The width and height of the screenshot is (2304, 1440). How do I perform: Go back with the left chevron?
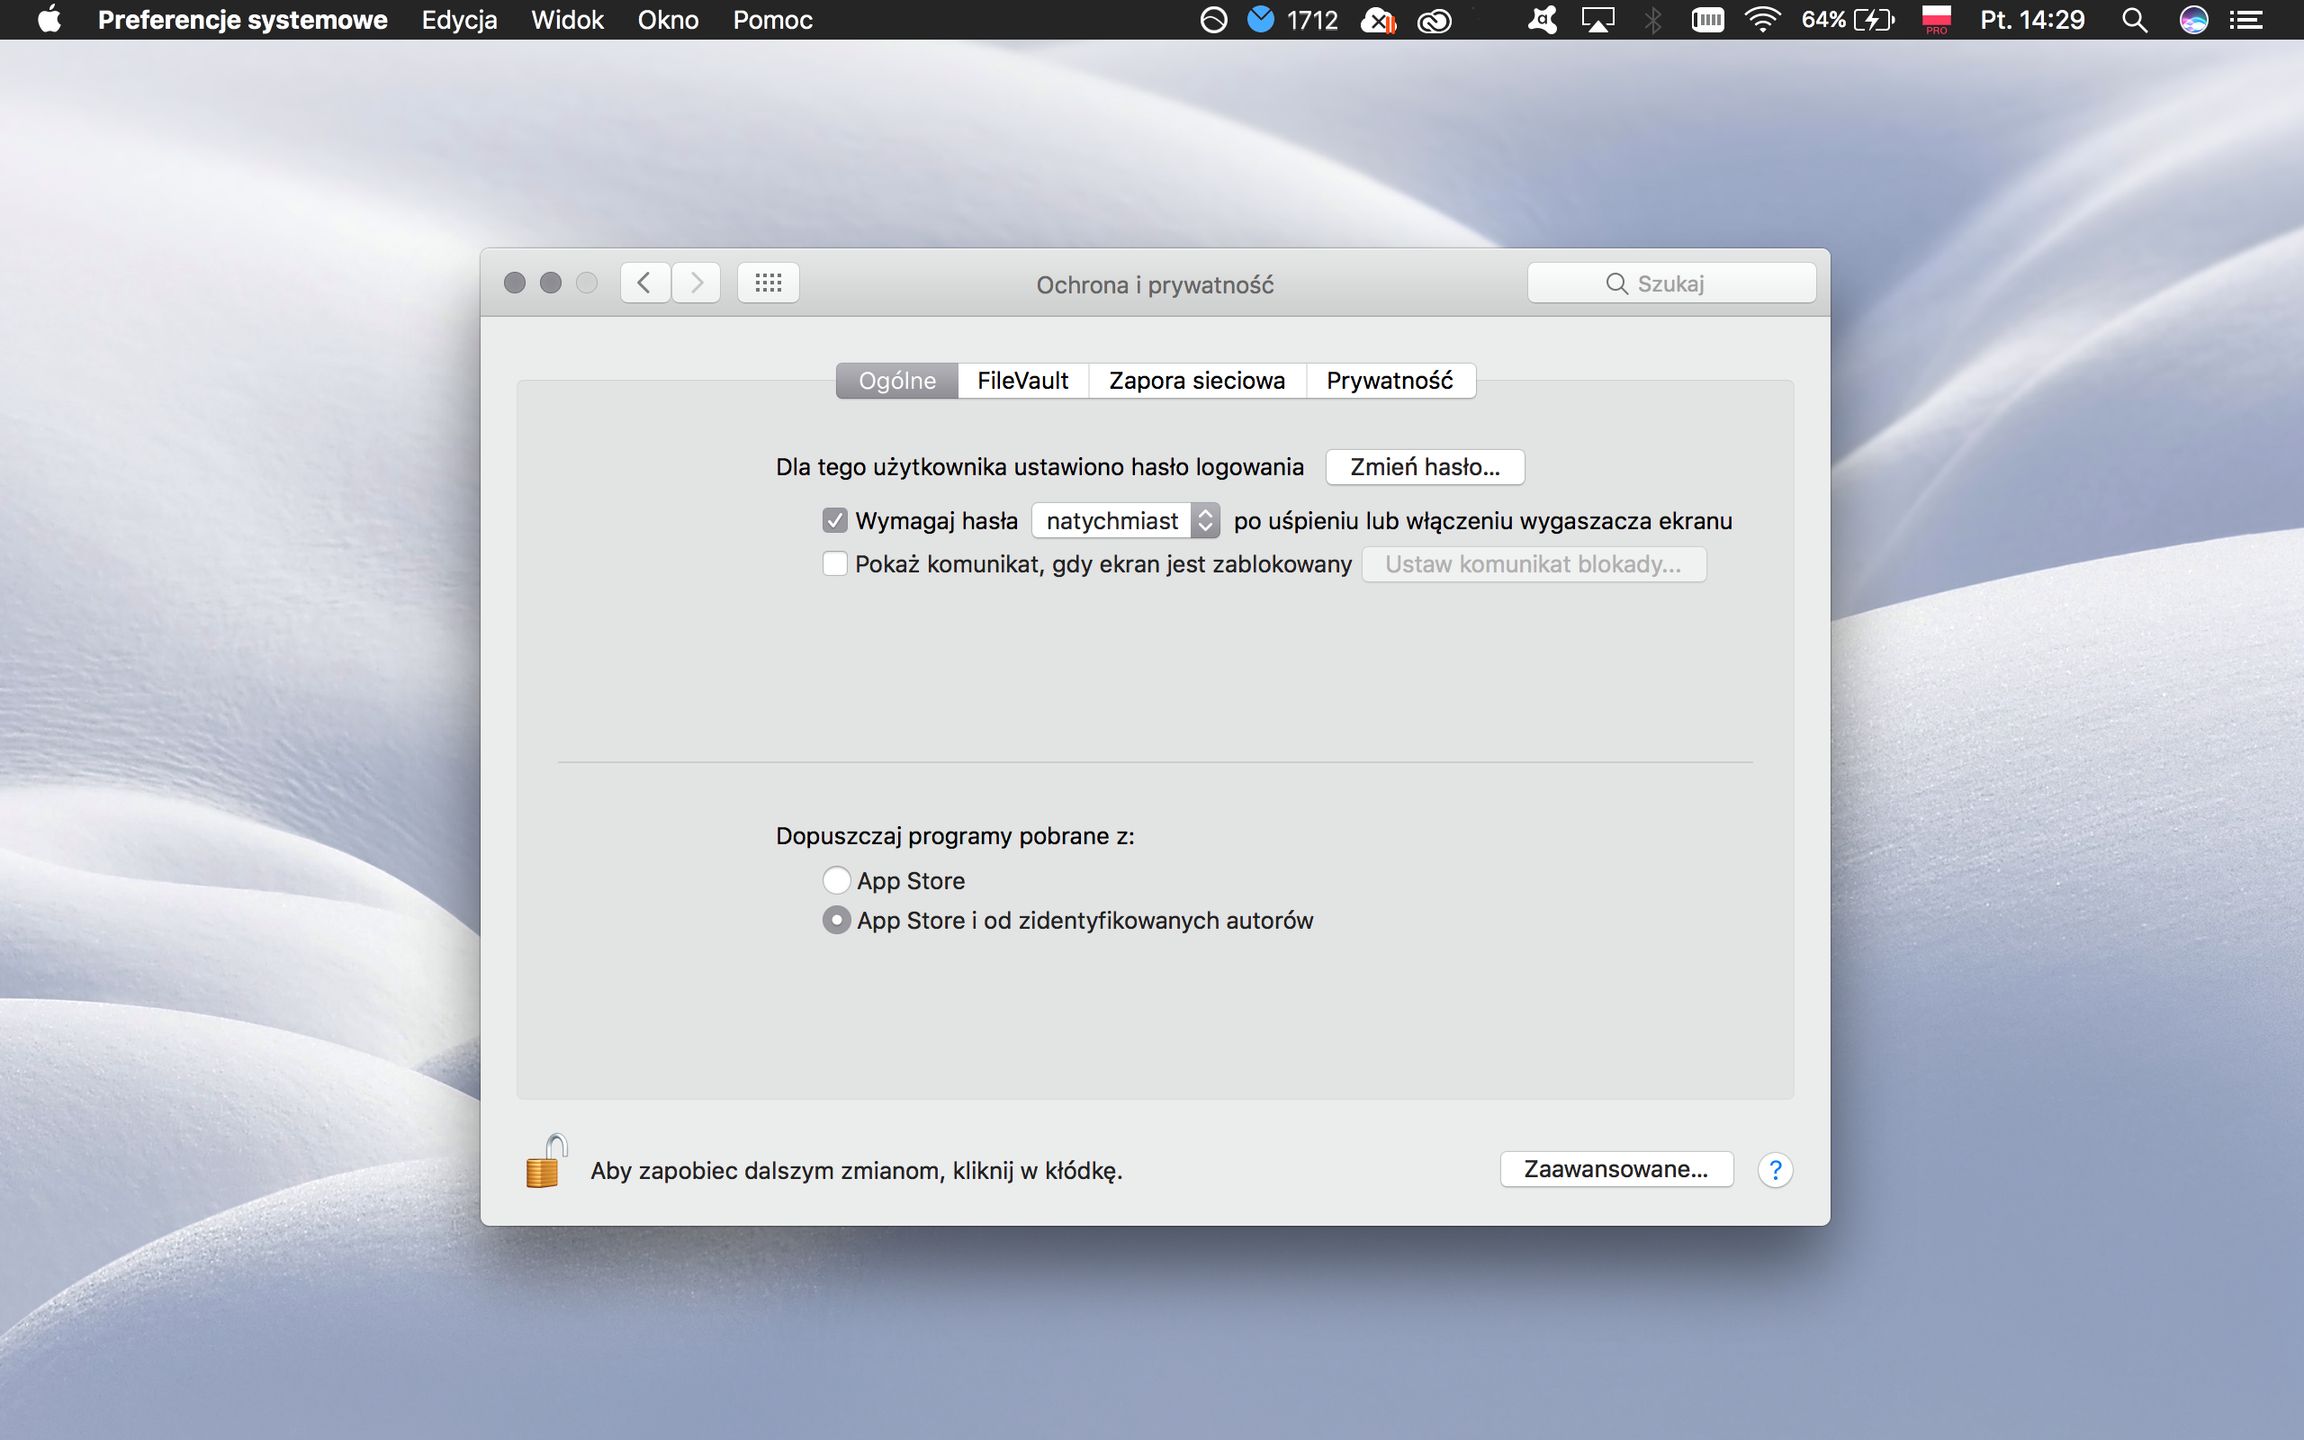point(645,283)
